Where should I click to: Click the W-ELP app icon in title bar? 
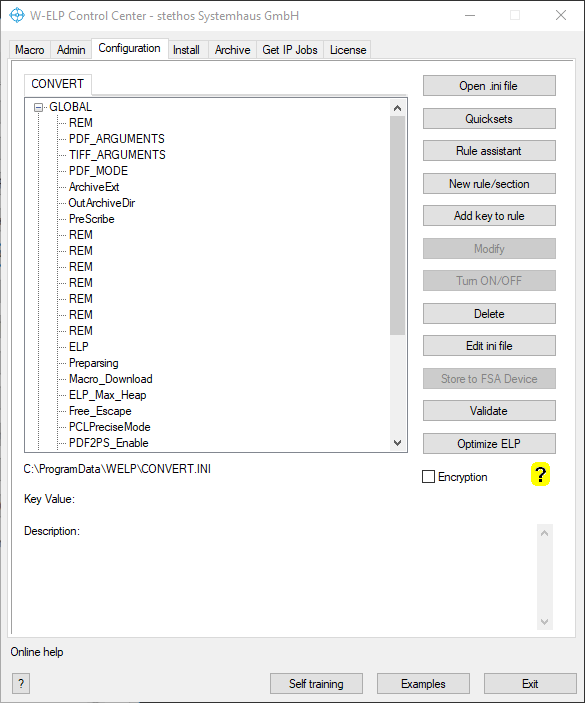pos(17,15)
